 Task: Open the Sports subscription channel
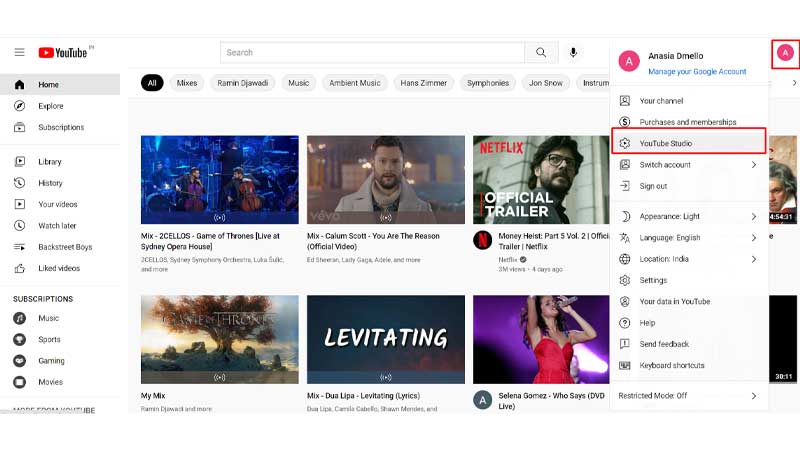pos(60,339)
